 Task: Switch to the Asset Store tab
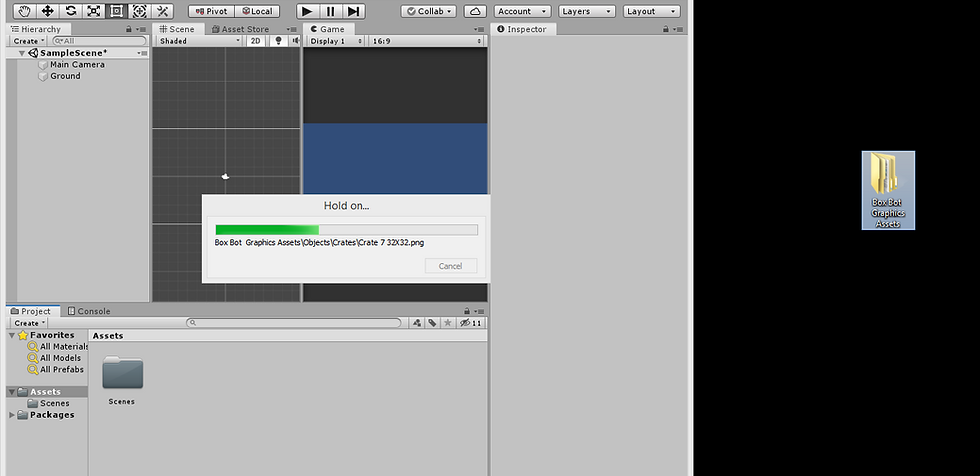pyautogui.click(x=241, y=29)
